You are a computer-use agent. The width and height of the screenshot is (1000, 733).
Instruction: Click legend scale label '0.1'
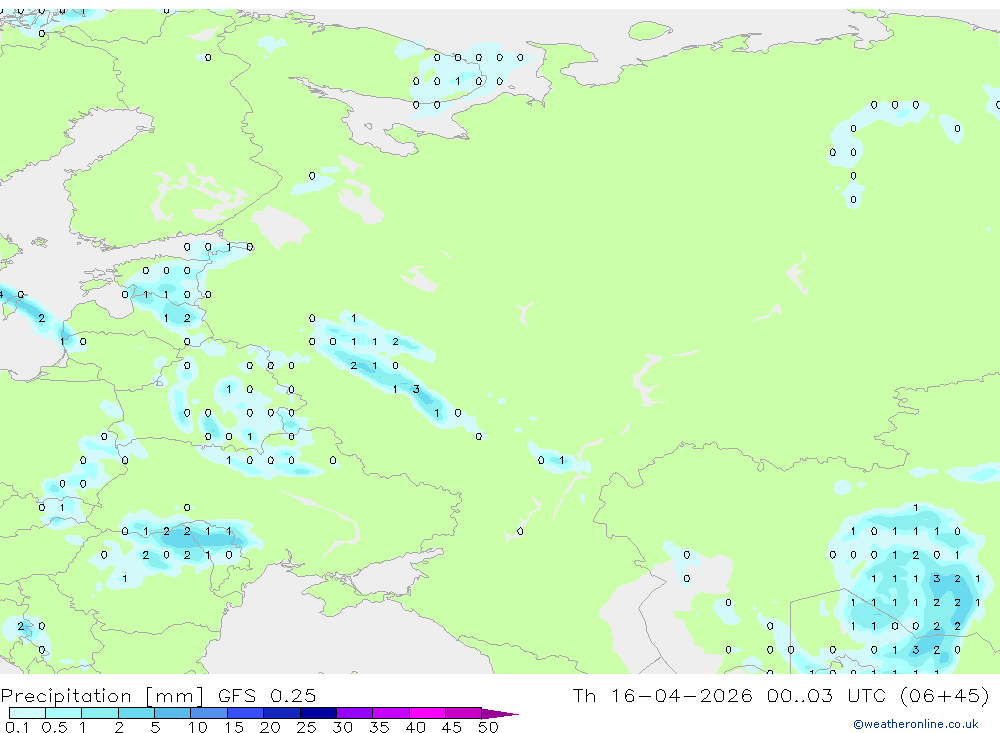(x=17, y=727)
